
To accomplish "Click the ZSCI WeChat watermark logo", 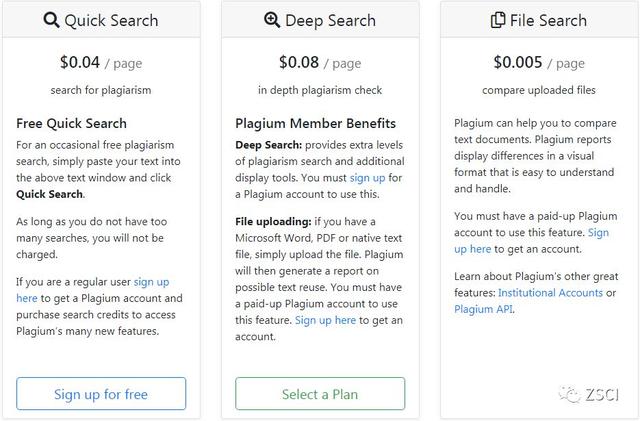I will (x=569, y=394).
